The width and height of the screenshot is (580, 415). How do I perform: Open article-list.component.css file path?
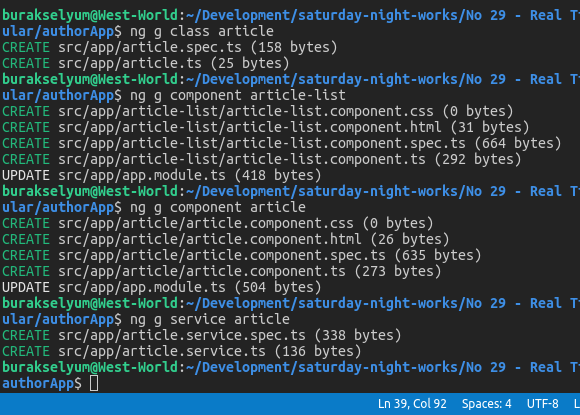(x=246, y=111)
